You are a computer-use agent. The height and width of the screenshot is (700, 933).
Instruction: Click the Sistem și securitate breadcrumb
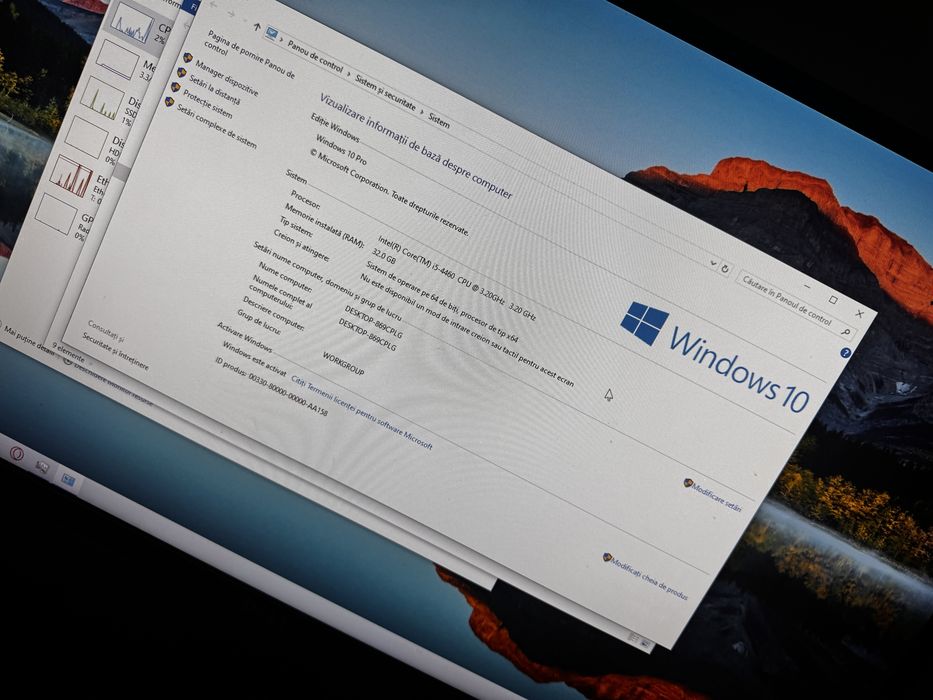point(385,92)
